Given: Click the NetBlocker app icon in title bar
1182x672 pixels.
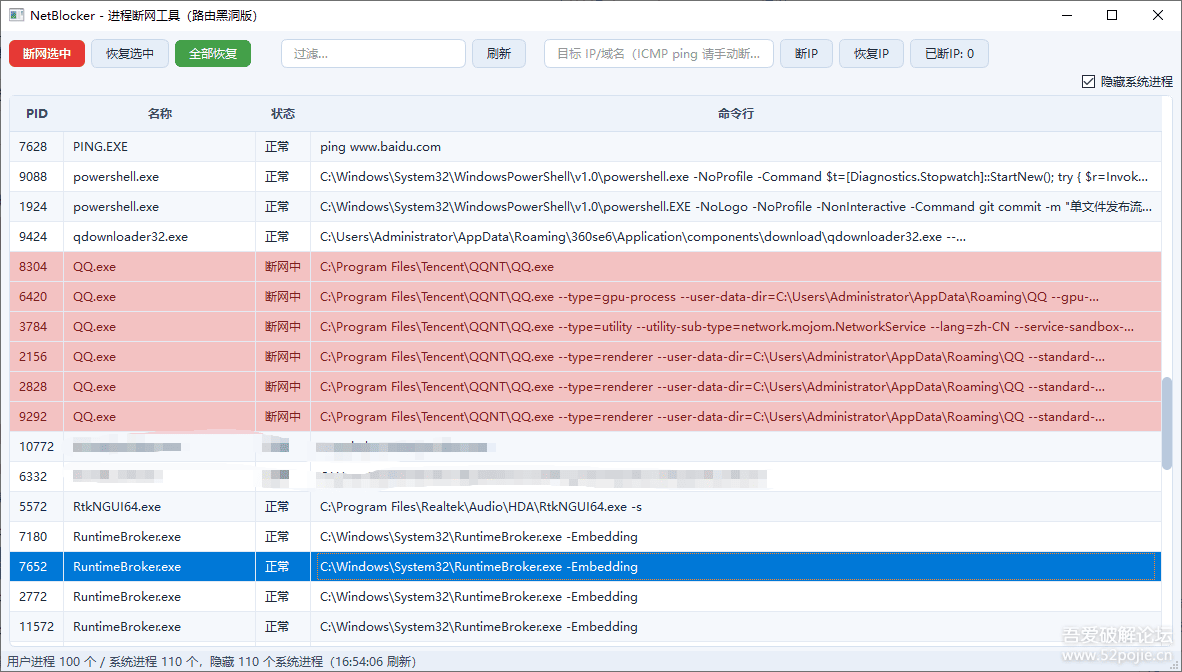Looking at the screenshot, I should [x=16, y=15].
